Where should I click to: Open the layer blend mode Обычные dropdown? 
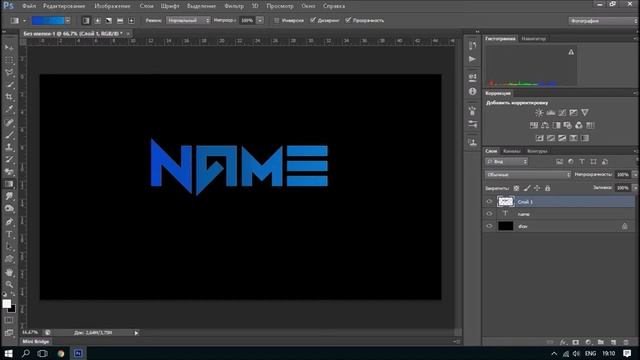click(x=528, y=175)
